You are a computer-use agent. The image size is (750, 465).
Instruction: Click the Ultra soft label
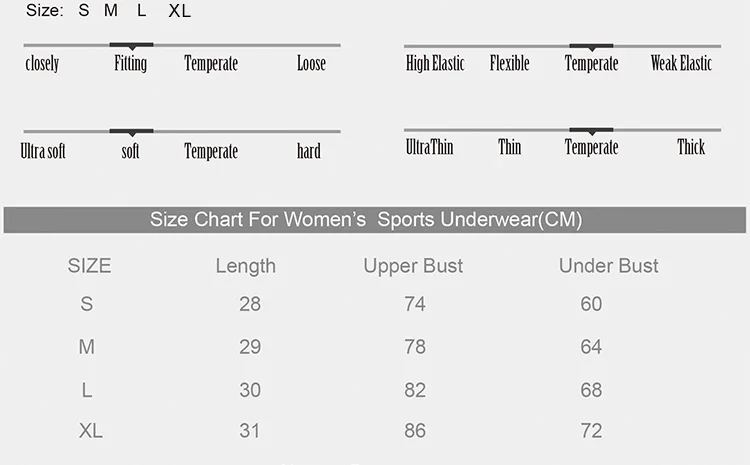43,152
